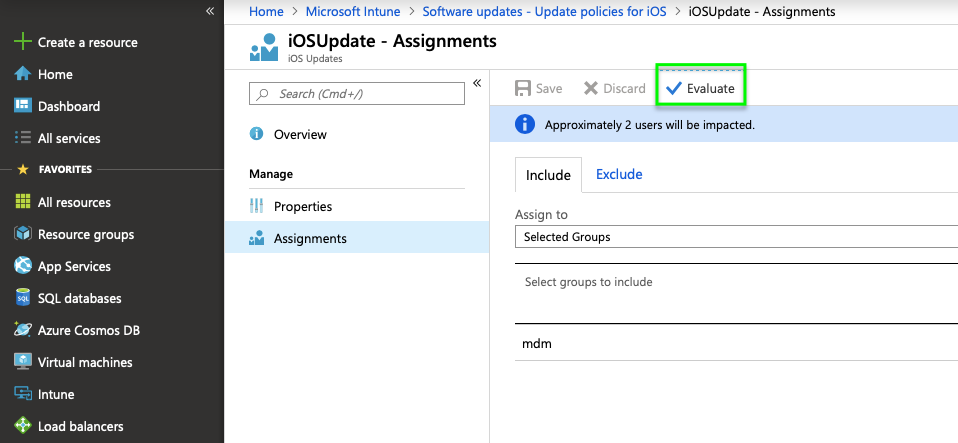This screenshot has width=958, height=443.
Task: Click the Discard X icon
Action: point(591,89)
